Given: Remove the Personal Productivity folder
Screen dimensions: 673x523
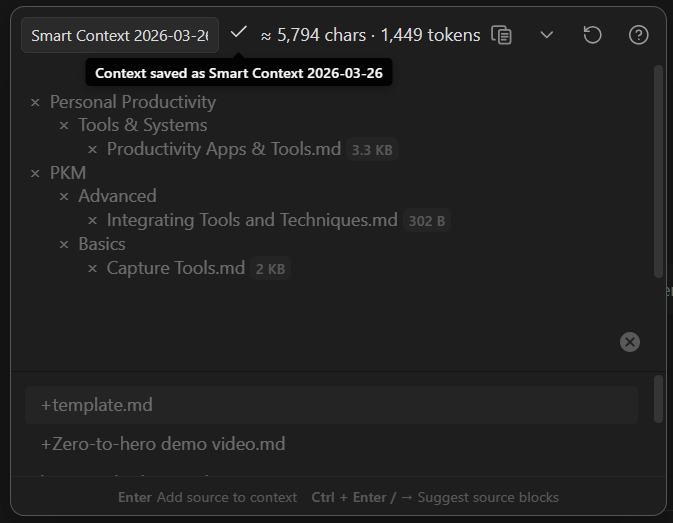Looking at the screenshot, I should (x=35, y=102).
